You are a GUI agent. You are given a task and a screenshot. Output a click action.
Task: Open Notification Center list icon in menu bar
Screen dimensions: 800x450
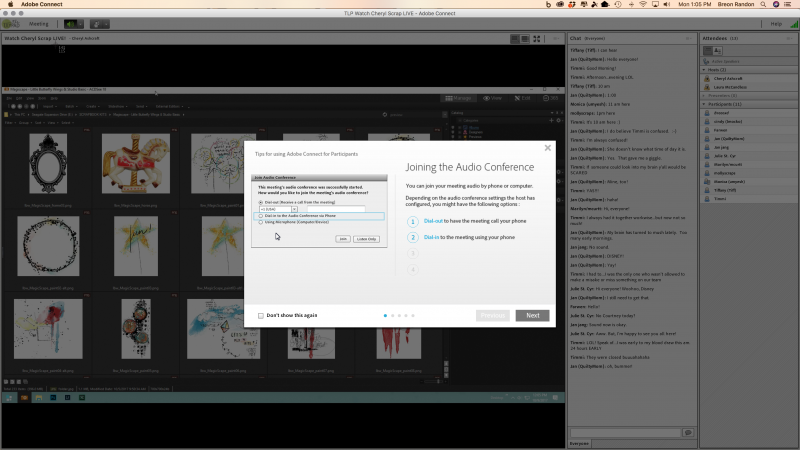788,4
